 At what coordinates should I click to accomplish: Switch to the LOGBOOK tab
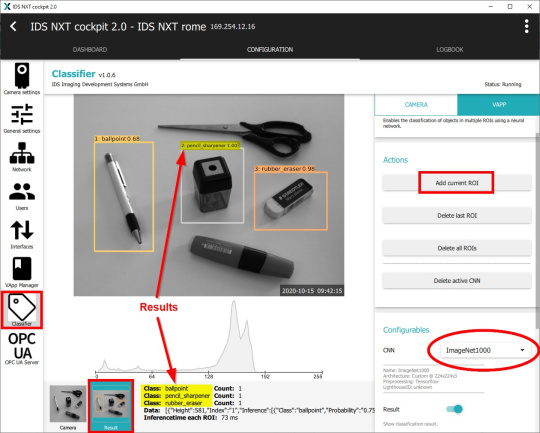[450, 50]
